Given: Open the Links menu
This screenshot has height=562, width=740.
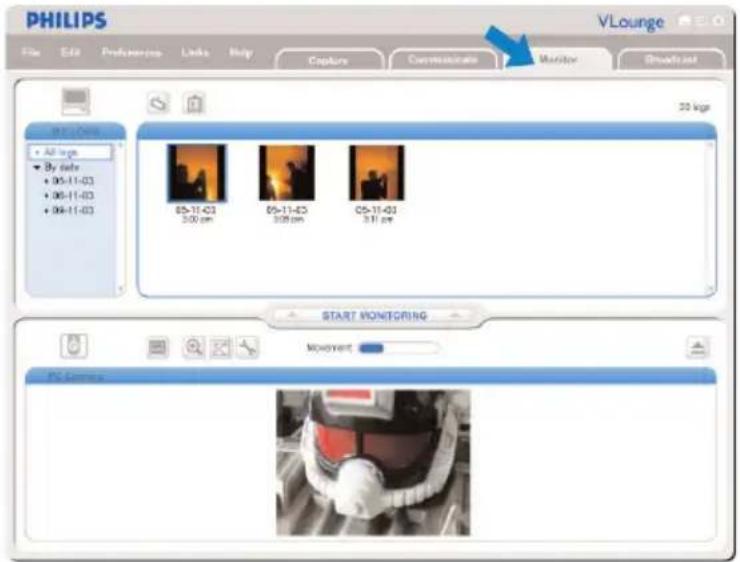Looking at the screenshot, I should pyautogui.click(x=194, y=52).
